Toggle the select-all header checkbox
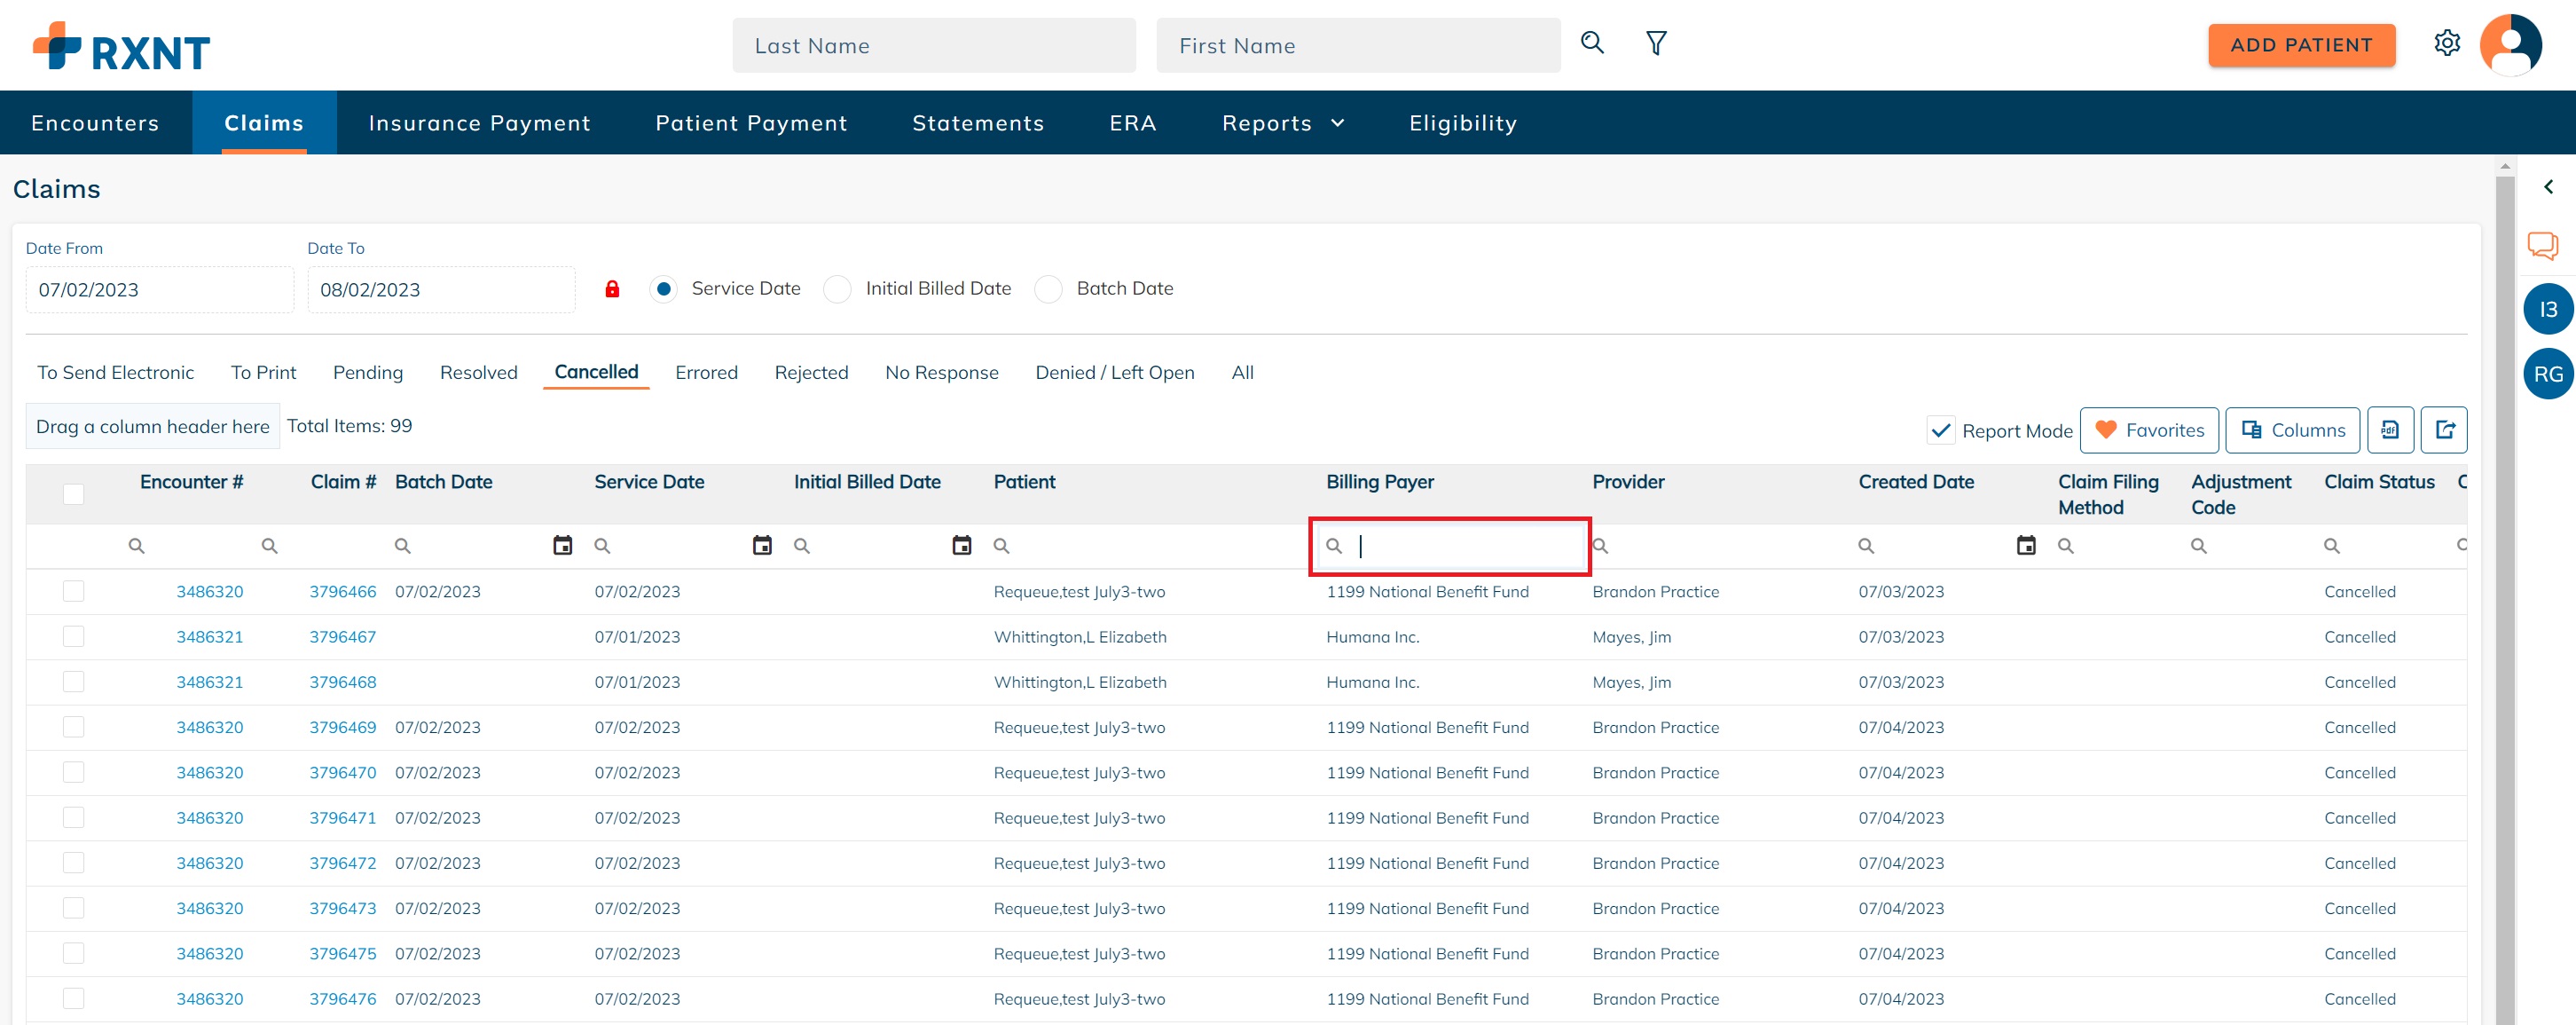This screenshot has height=1025, width=2576. pos(73,494)
